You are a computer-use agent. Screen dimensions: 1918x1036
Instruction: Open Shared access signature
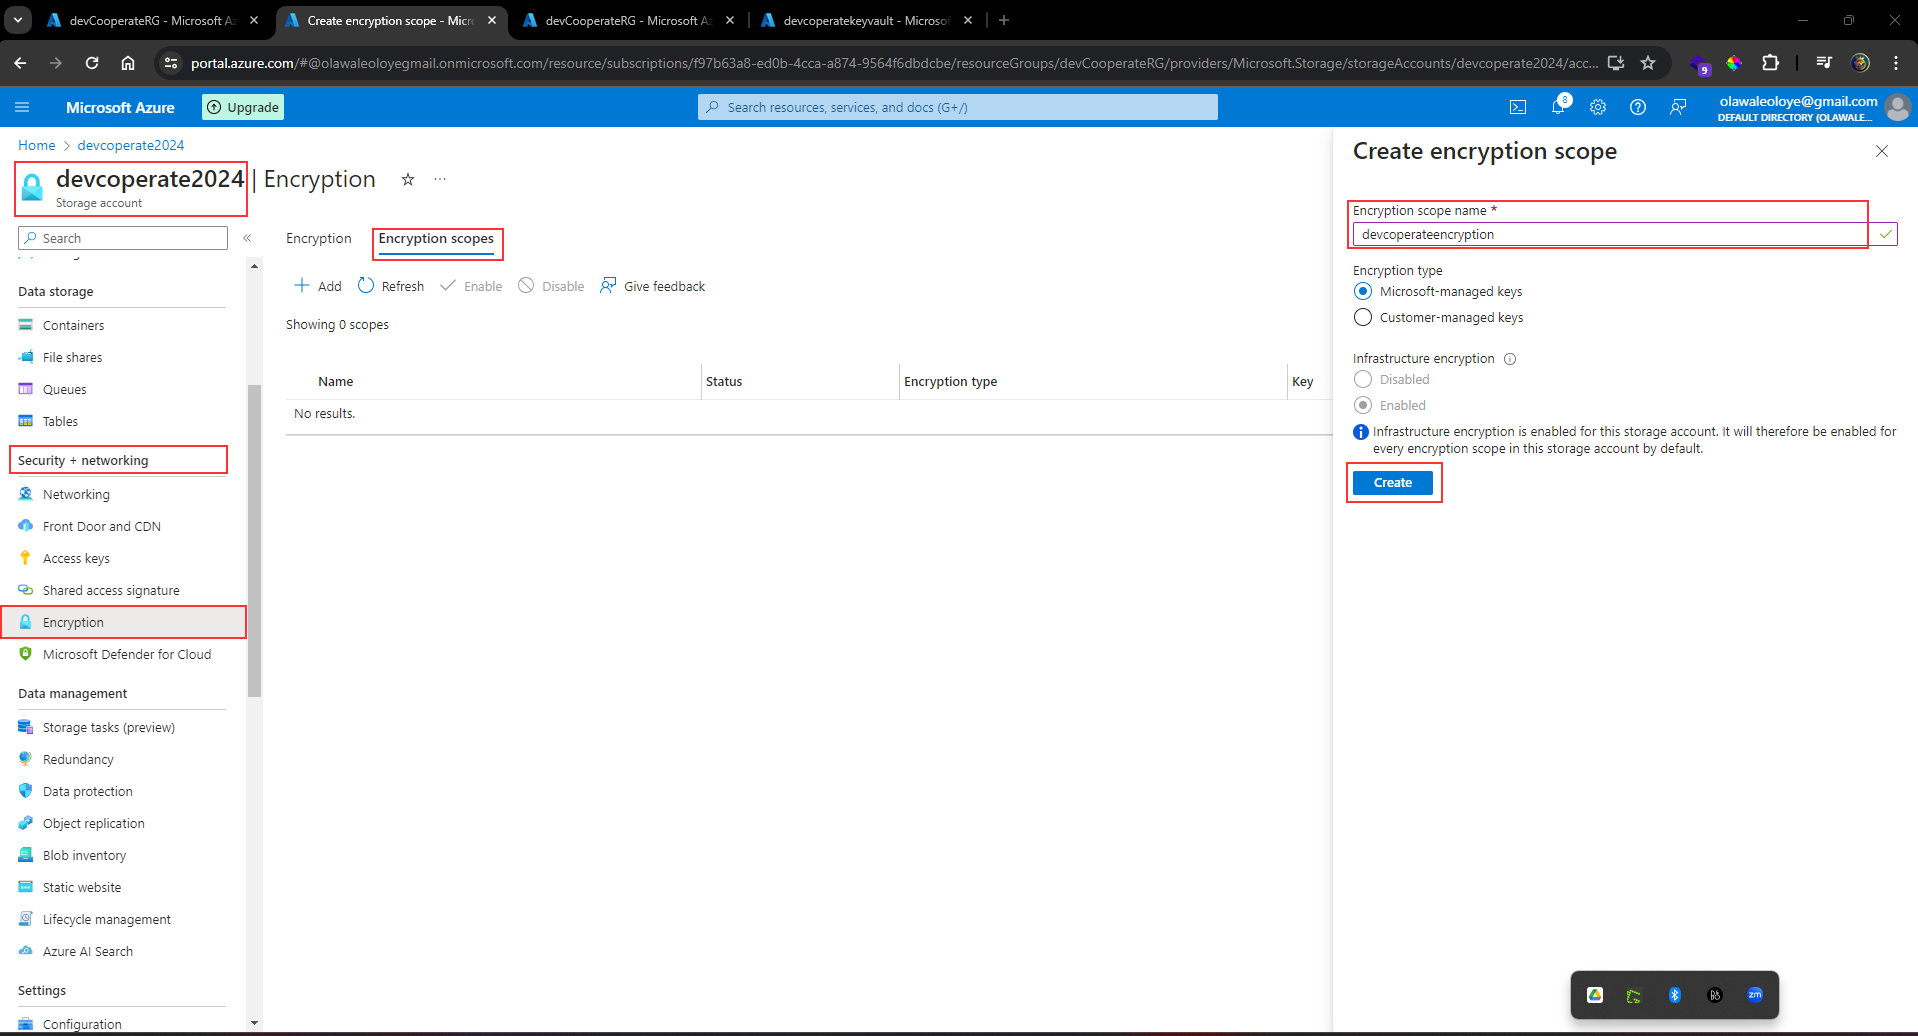tap(113, 590)
